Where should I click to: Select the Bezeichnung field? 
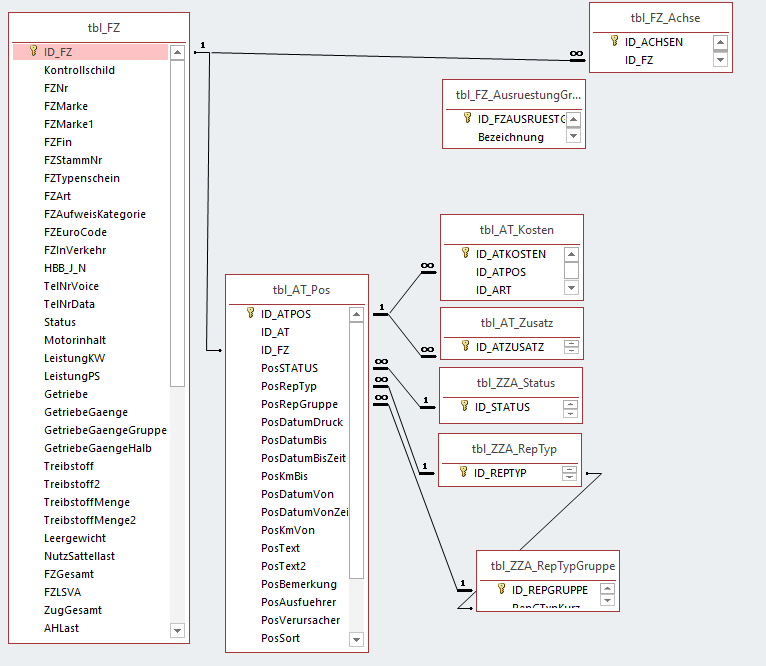511,137
